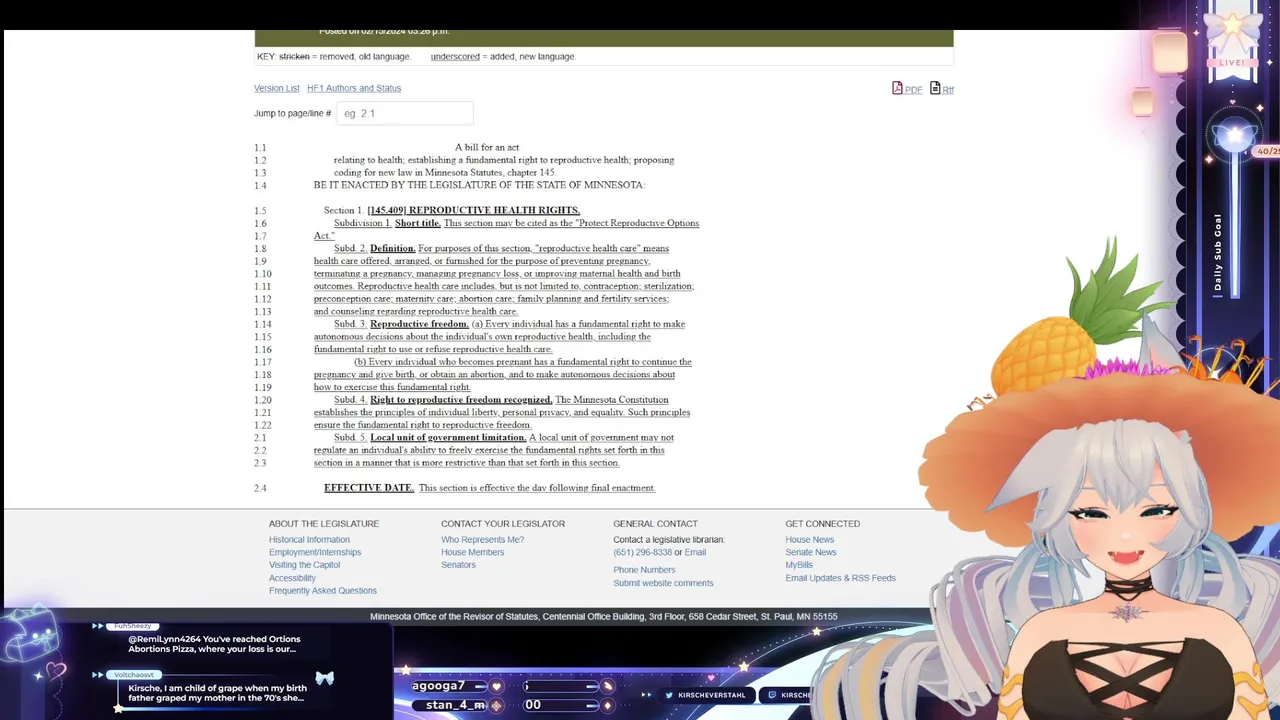
Task: Open Email Updates & RSS Feeds link
Action: pyautogui.click(x=840, y=578)
